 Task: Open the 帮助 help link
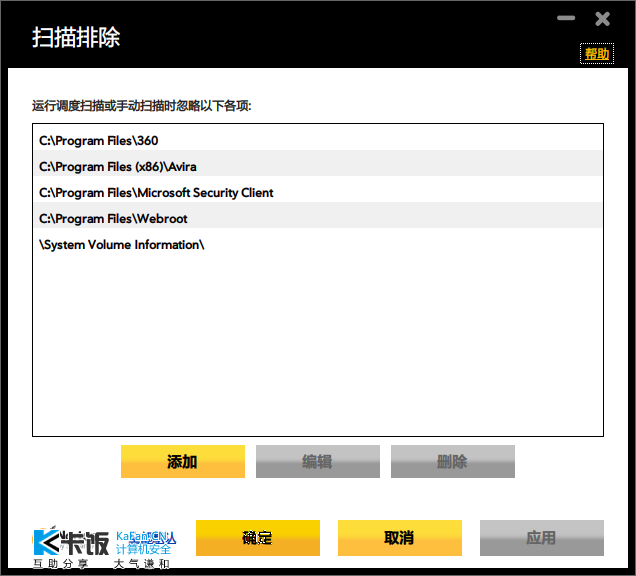[x=597, y=54]
